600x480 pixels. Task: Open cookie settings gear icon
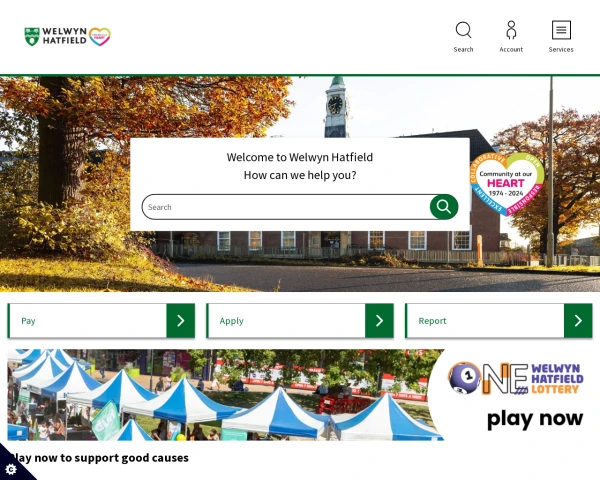pos(11,469)
